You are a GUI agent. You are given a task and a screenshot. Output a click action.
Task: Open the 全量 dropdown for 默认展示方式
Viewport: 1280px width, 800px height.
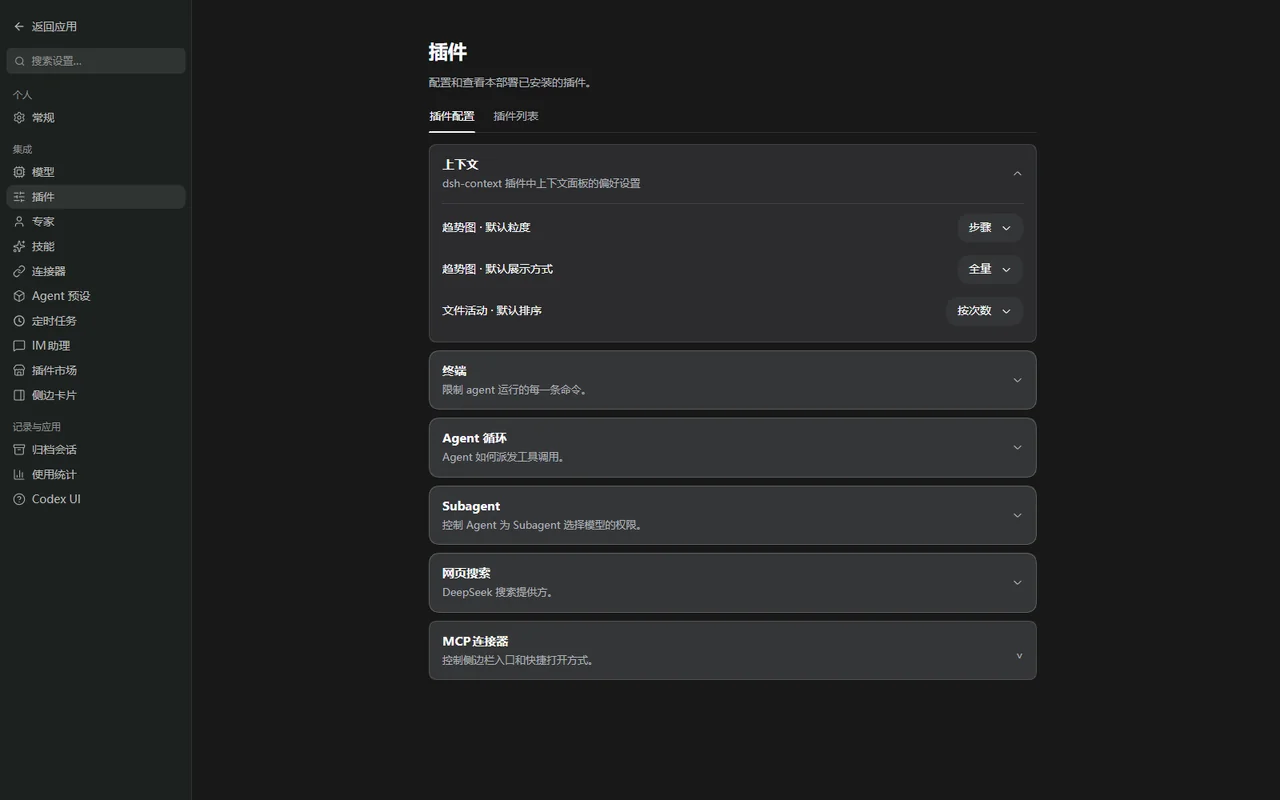pyautogui.click(x=990, y=269)
